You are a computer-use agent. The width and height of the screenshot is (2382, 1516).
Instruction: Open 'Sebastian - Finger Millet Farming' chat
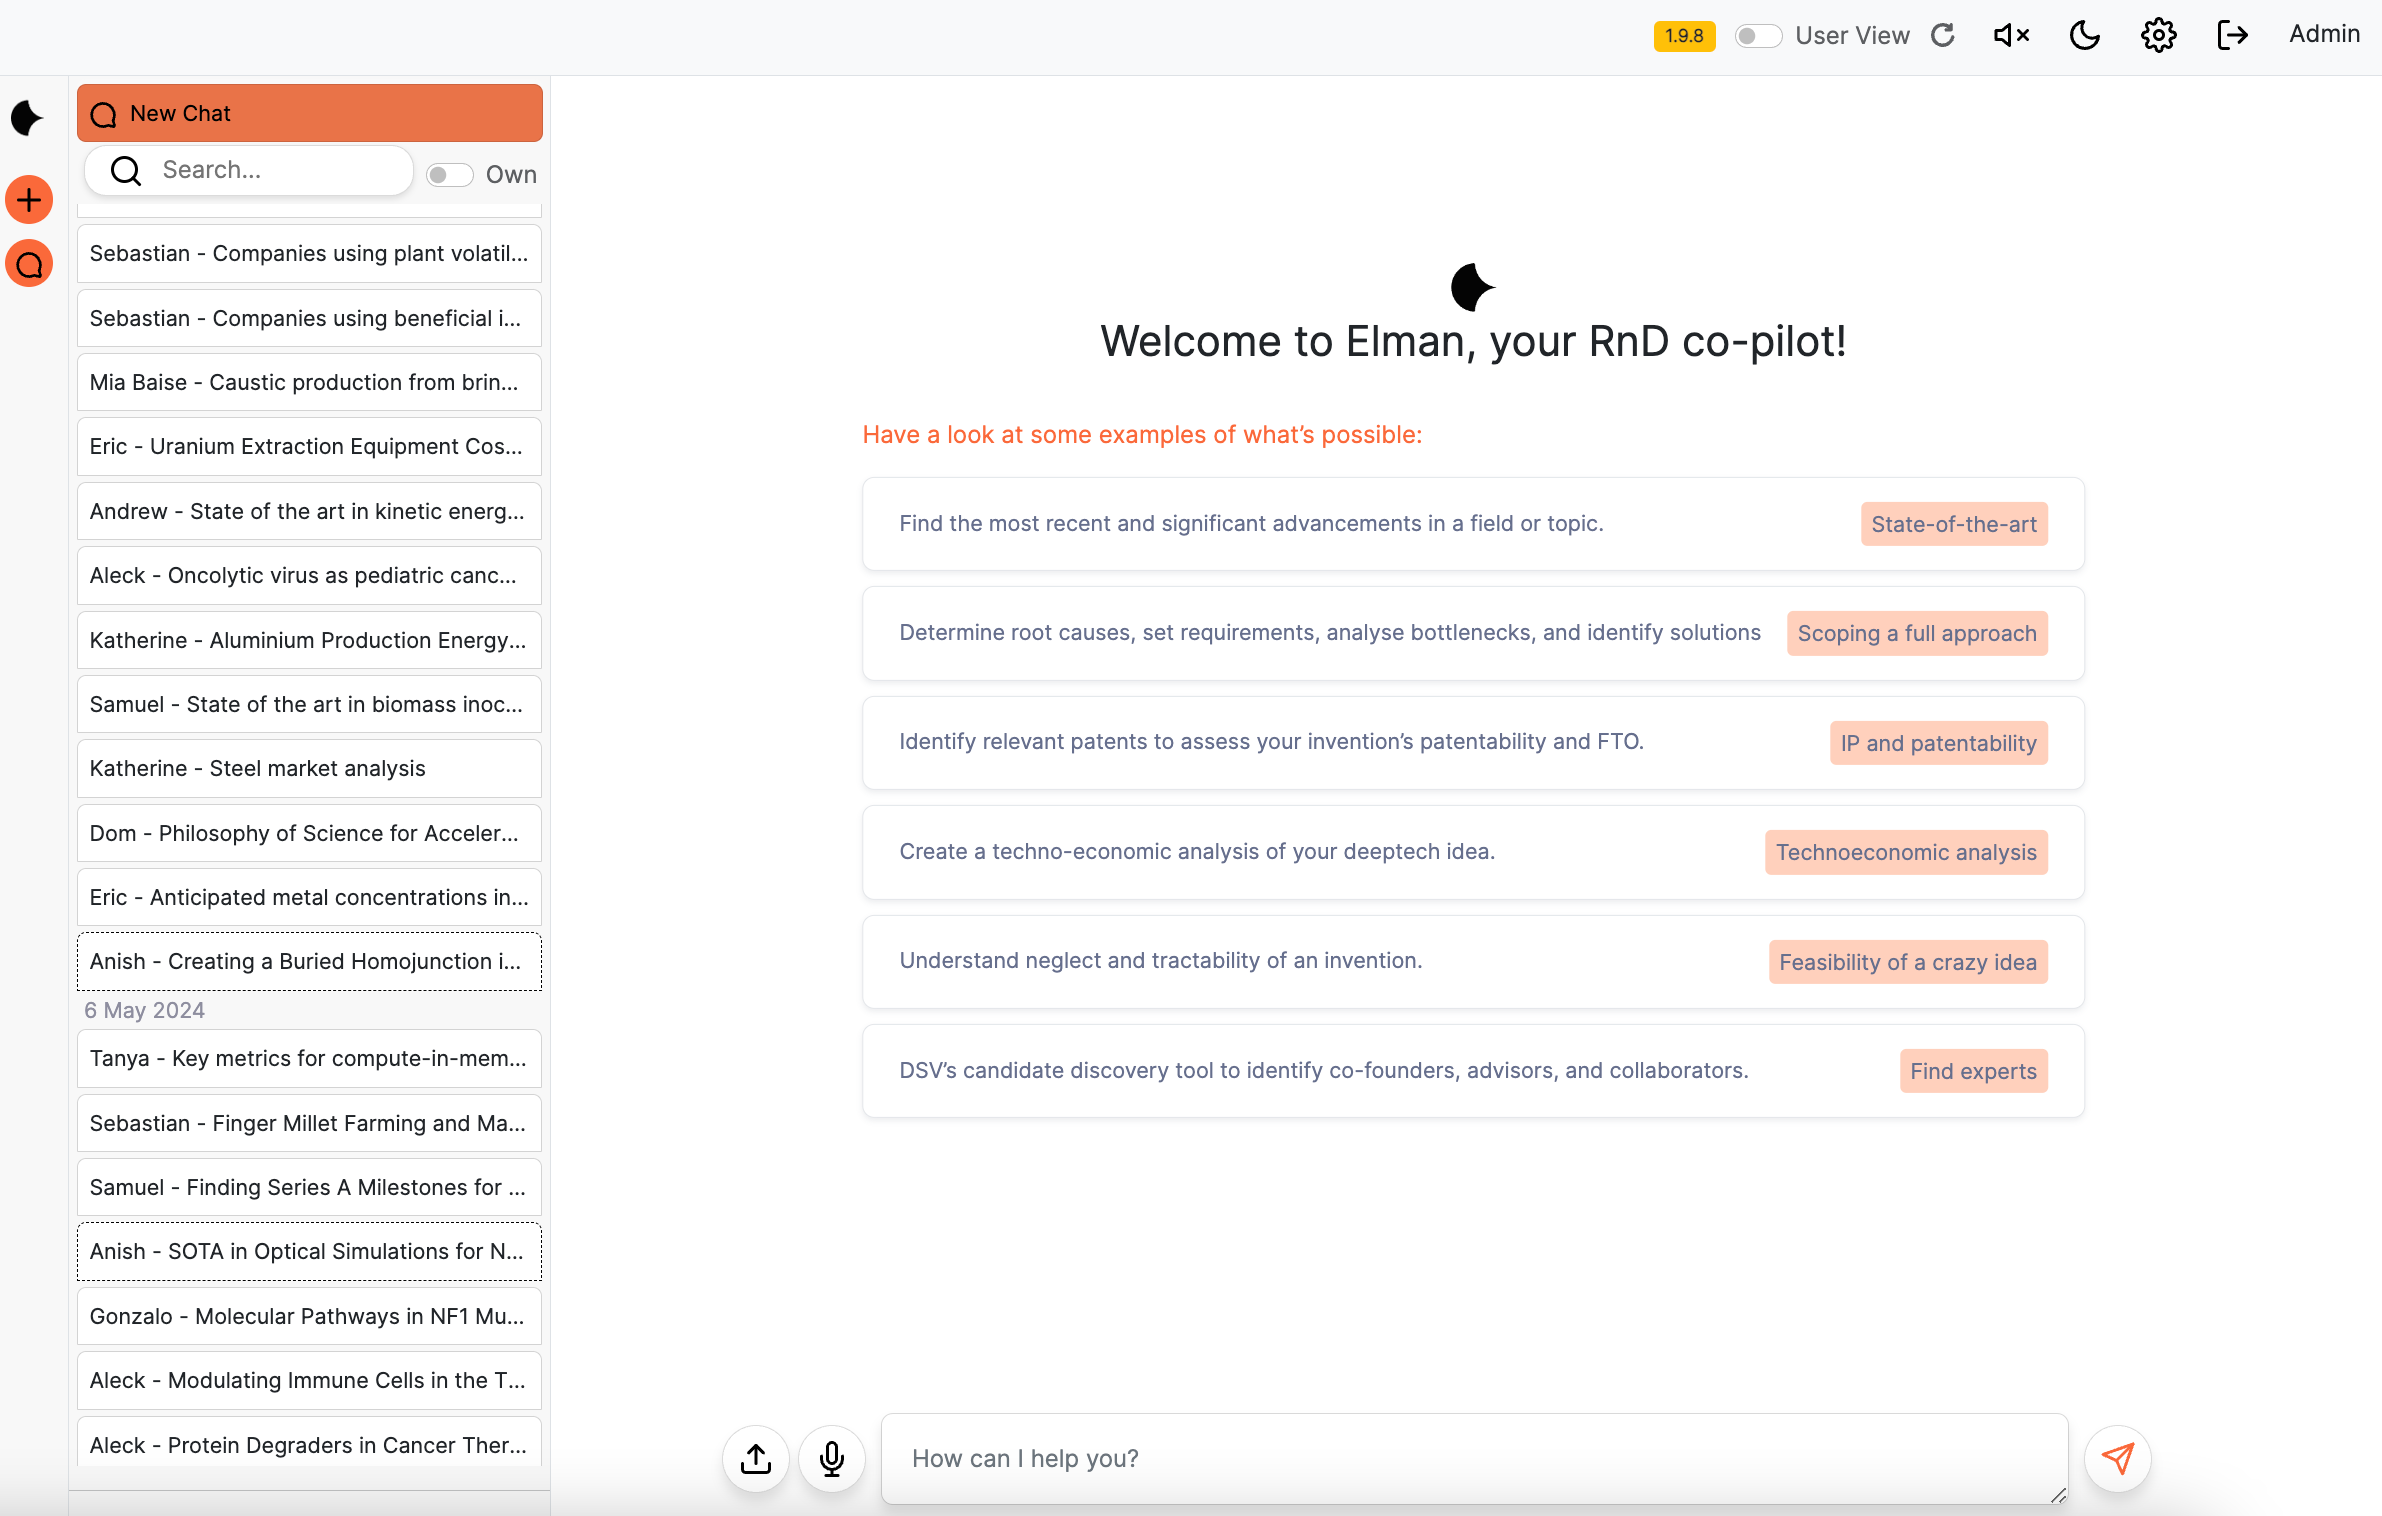pos(310,1124)
